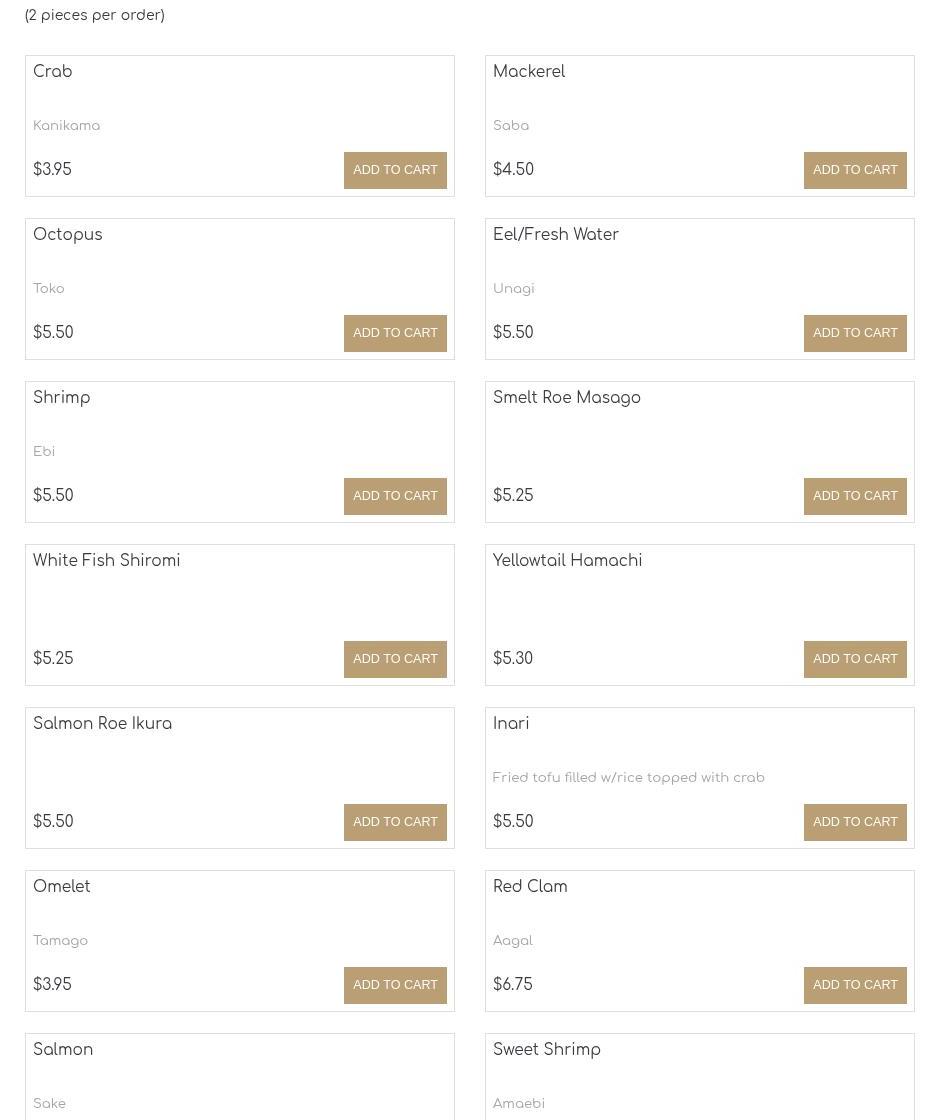Select the Crab item title
The width and height of the screenshot is (950, 1120).
(52, 71)
